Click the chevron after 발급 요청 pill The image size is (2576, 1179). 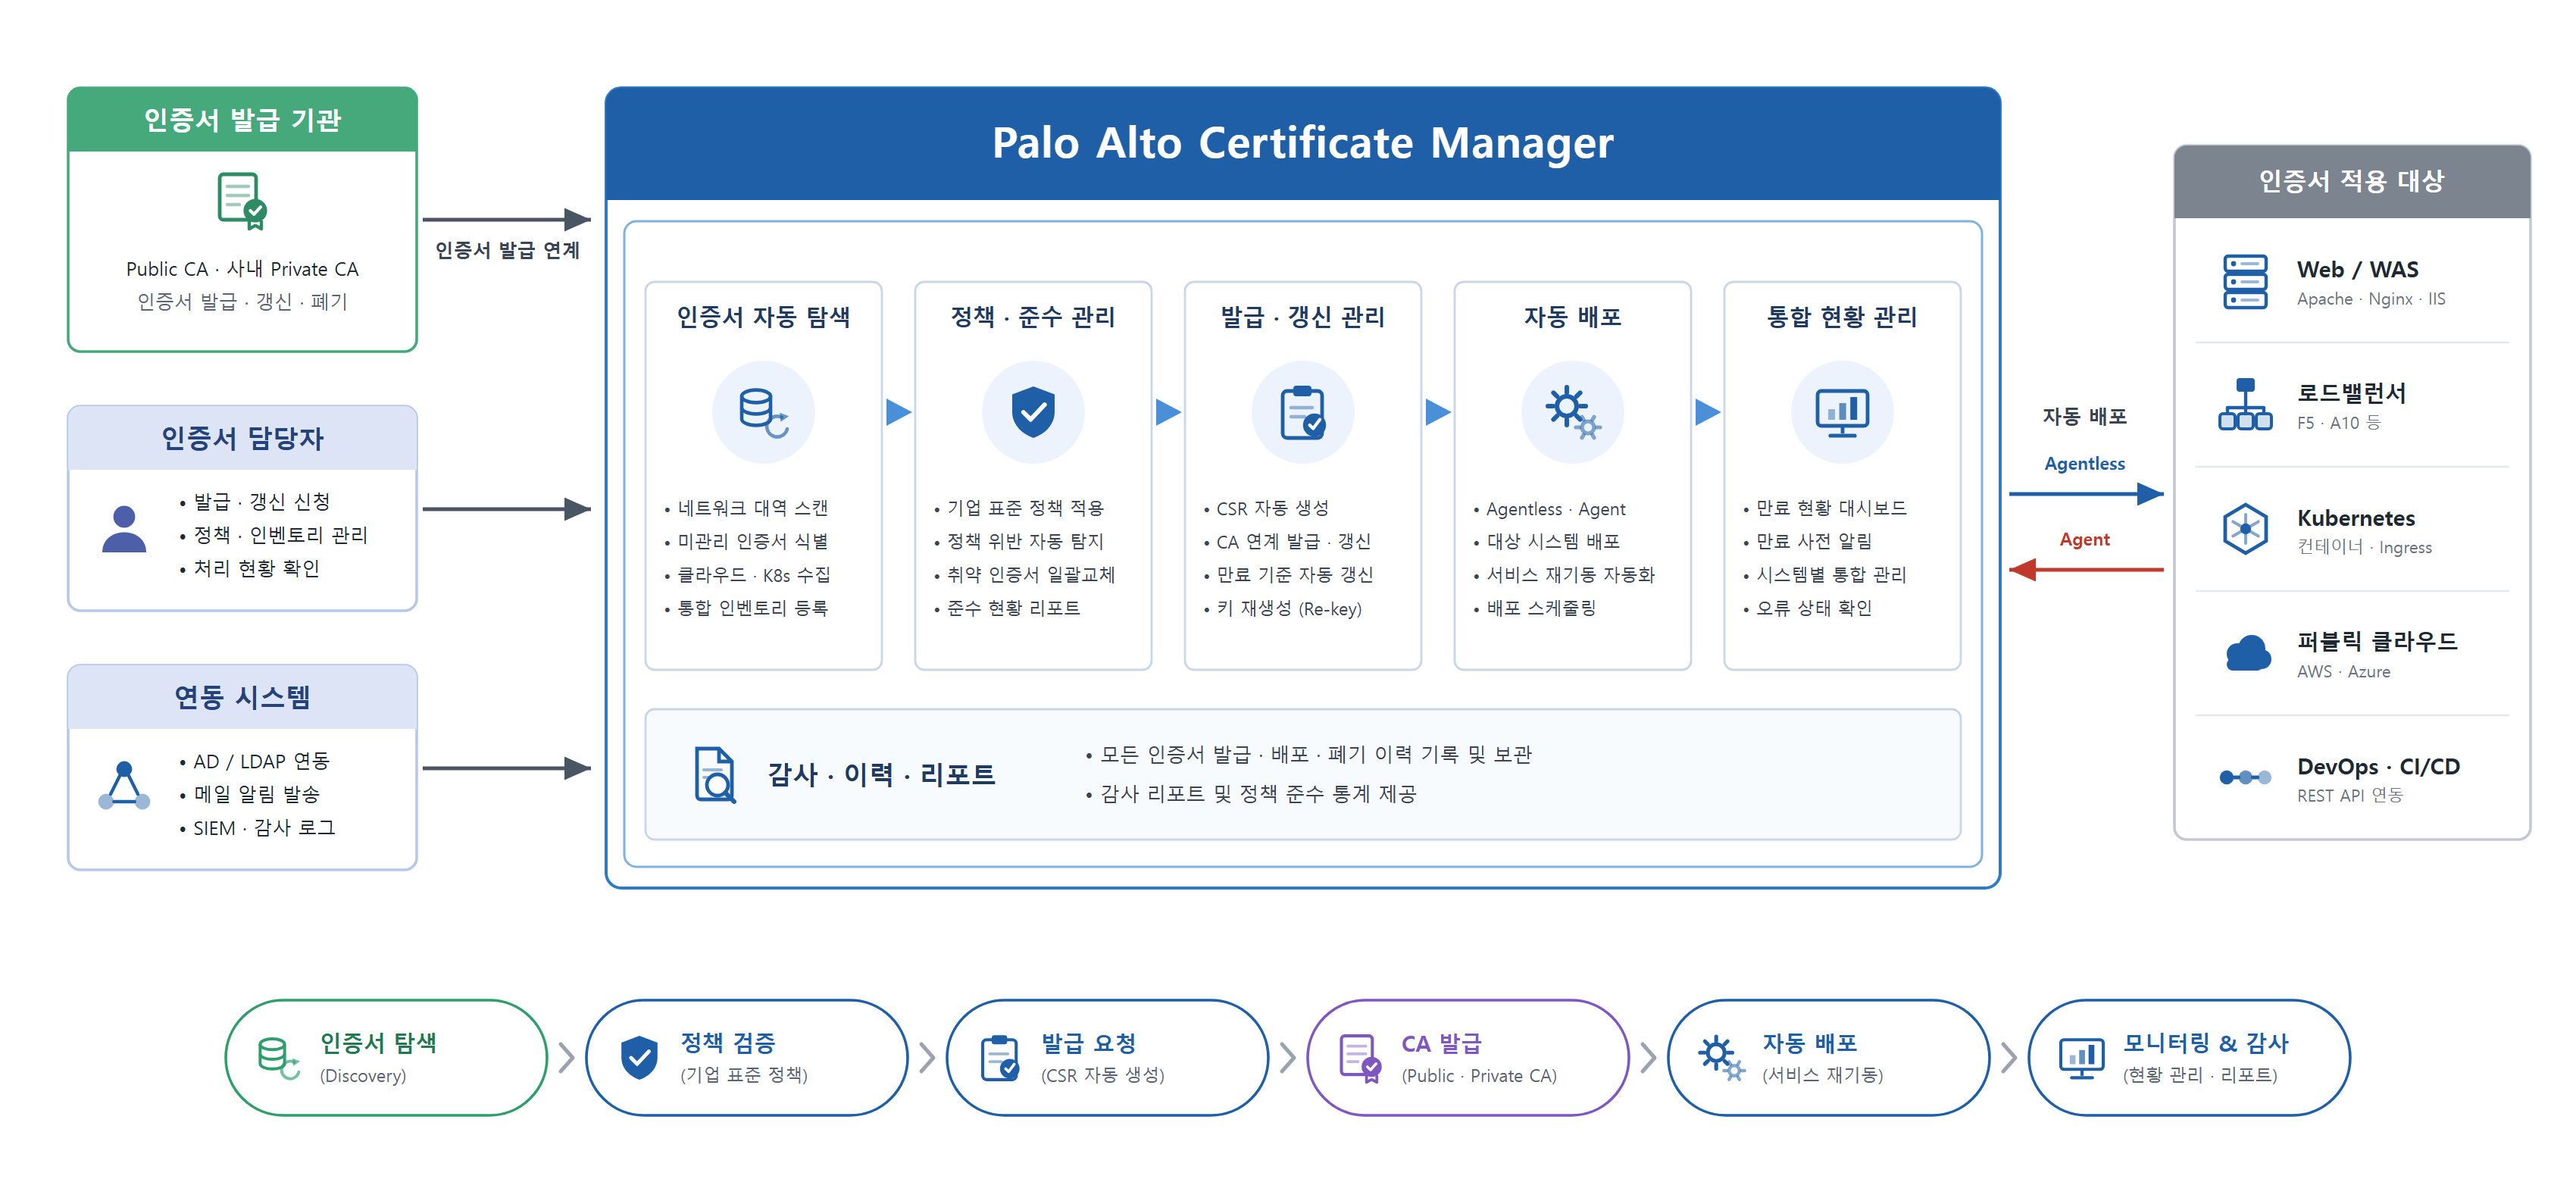click(x=1288, y=1058)
